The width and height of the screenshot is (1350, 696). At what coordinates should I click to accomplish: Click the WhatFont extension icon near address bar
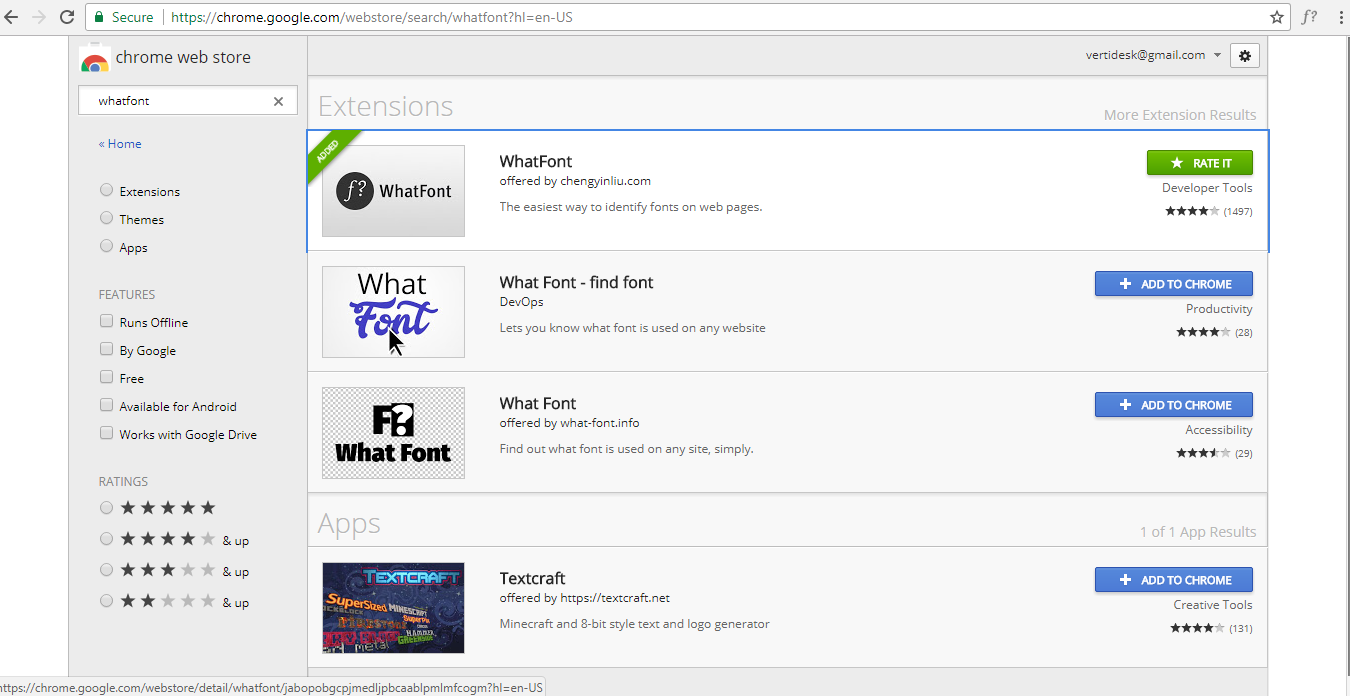[1310, 16]
